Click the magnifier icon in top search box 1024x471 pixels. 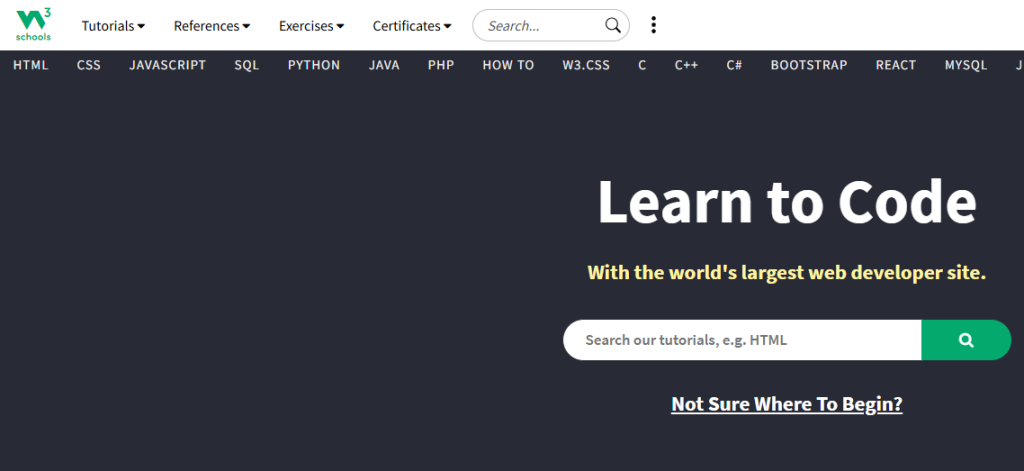click(613, 25)
